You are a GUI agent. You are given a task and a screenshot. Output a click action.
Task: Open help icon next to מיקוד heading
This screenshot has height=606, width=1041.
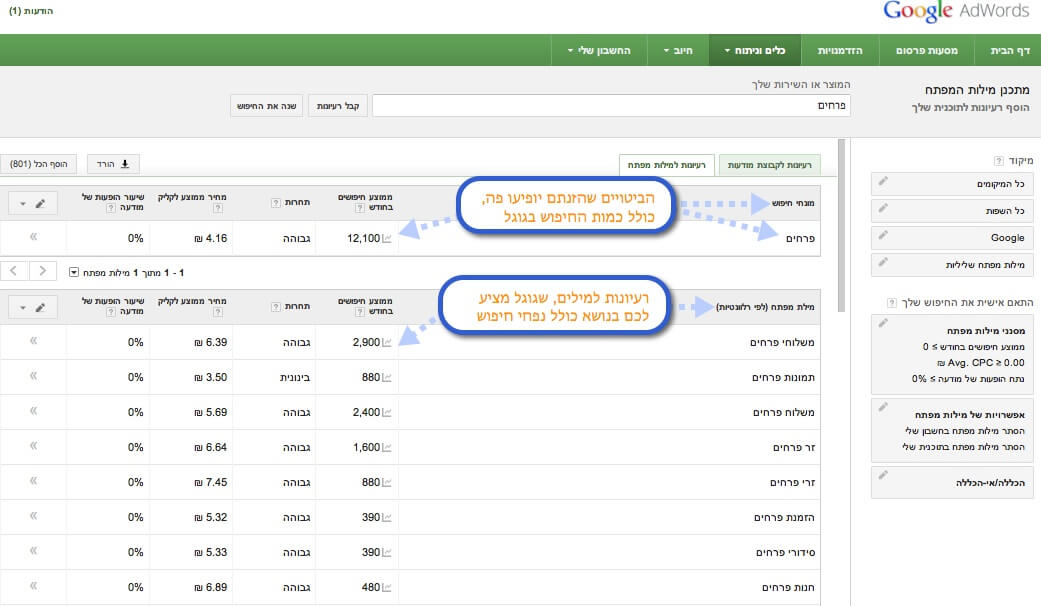tap(997, 160)
